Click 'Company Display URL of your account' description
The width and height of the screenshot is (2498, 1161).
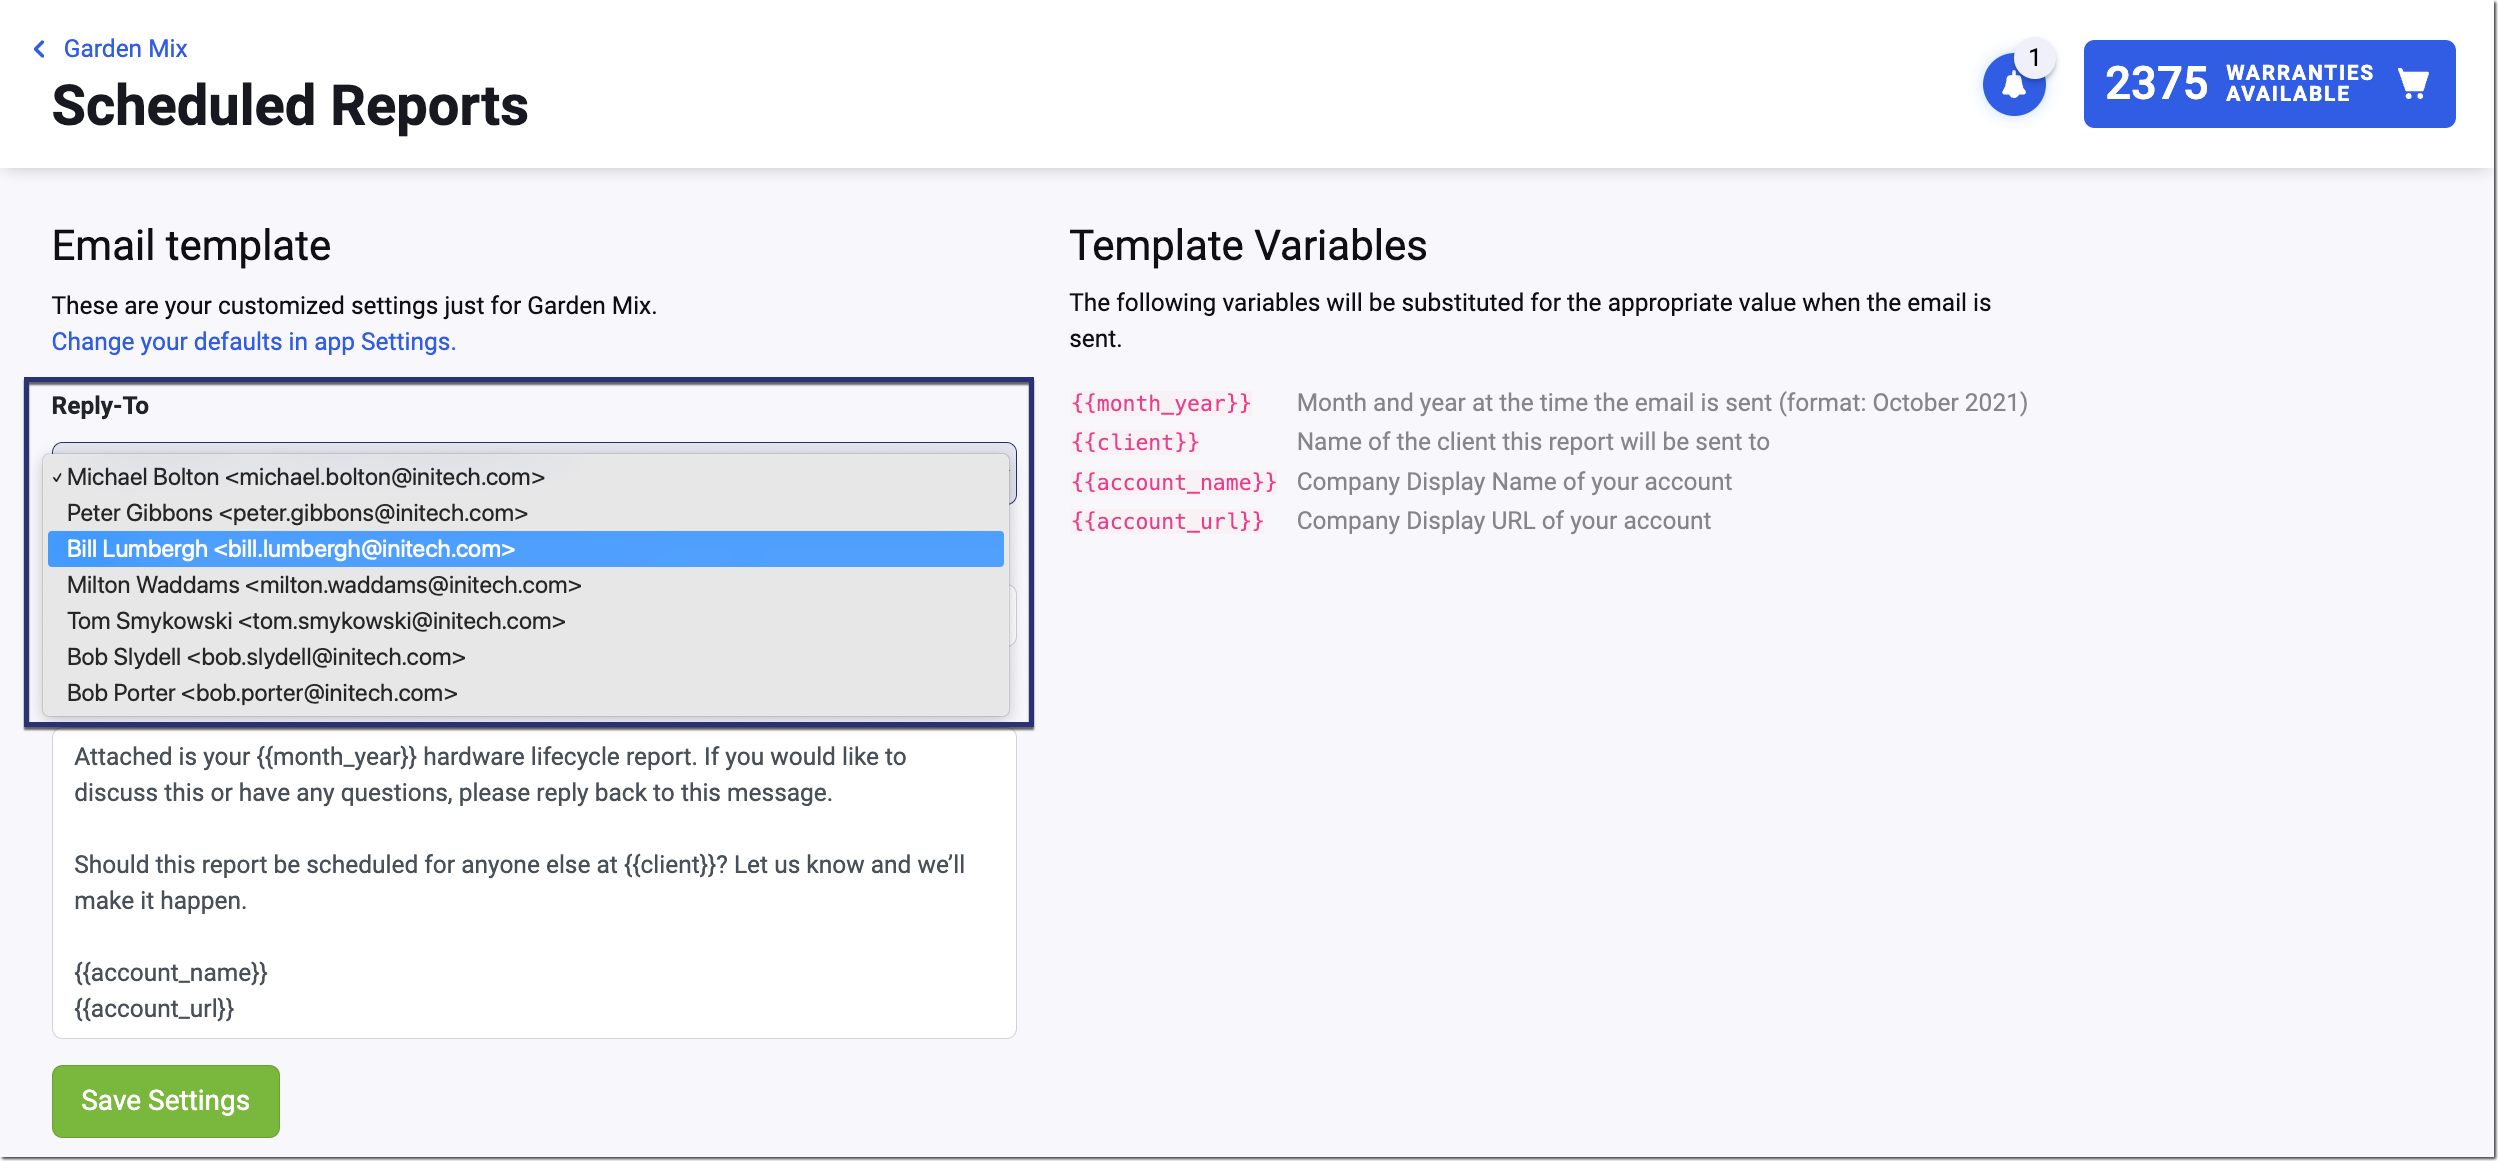point(1504,521)
